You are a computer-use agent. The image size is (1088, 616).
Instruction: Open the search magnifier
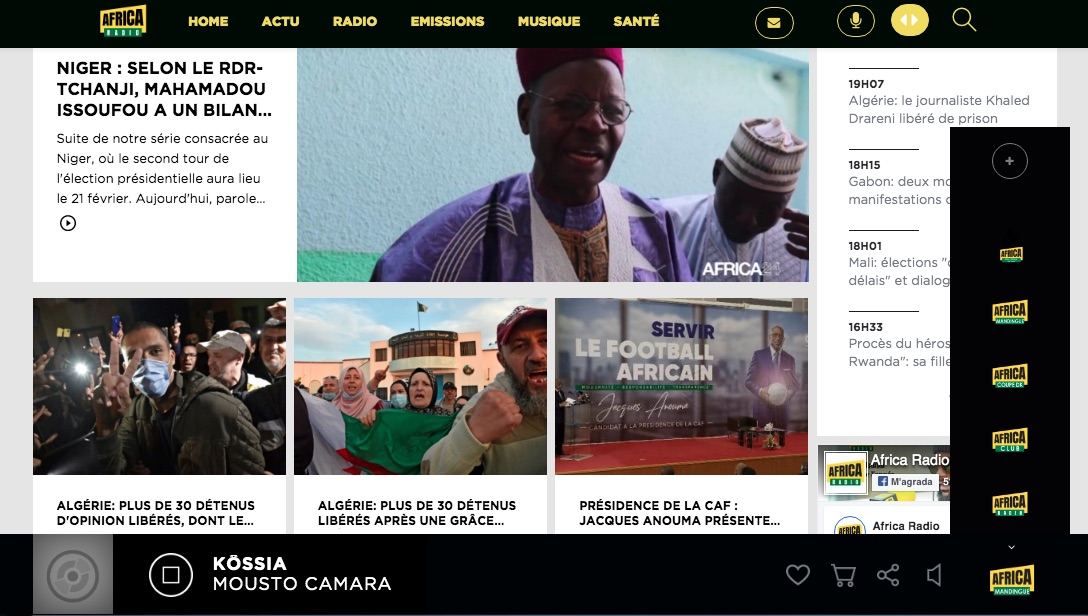964,20
